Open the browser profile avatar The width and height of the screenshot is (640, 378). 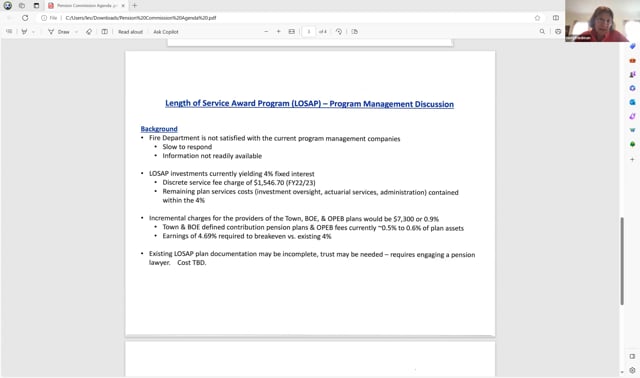[x=8, y=6]
